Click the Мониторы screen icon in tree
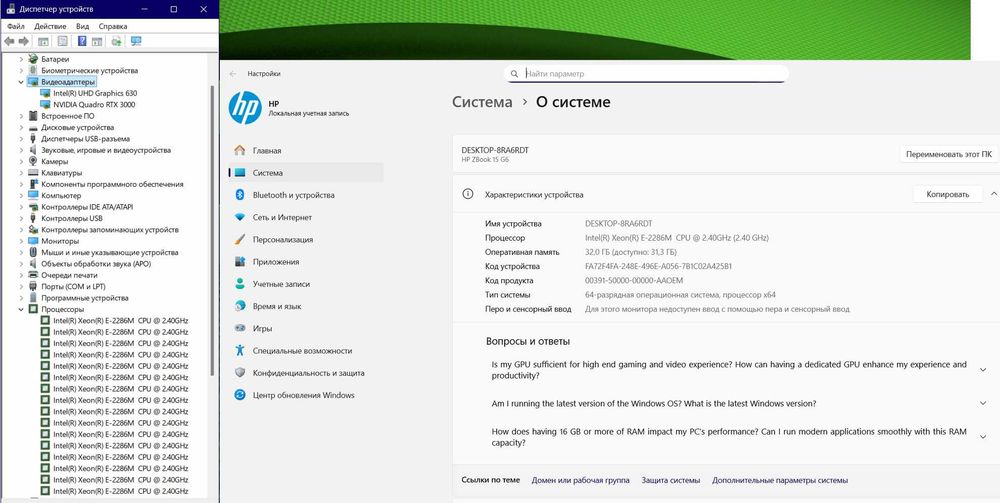The width and height of the screenshot is (1000, 503). coord(33,241)
